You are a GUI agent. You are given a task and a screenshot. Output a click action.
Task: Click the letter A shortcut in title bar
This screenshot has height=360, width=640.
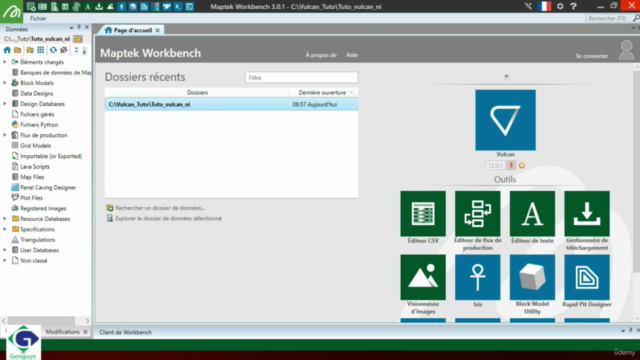pyautogui.click(x=87, y=7)
